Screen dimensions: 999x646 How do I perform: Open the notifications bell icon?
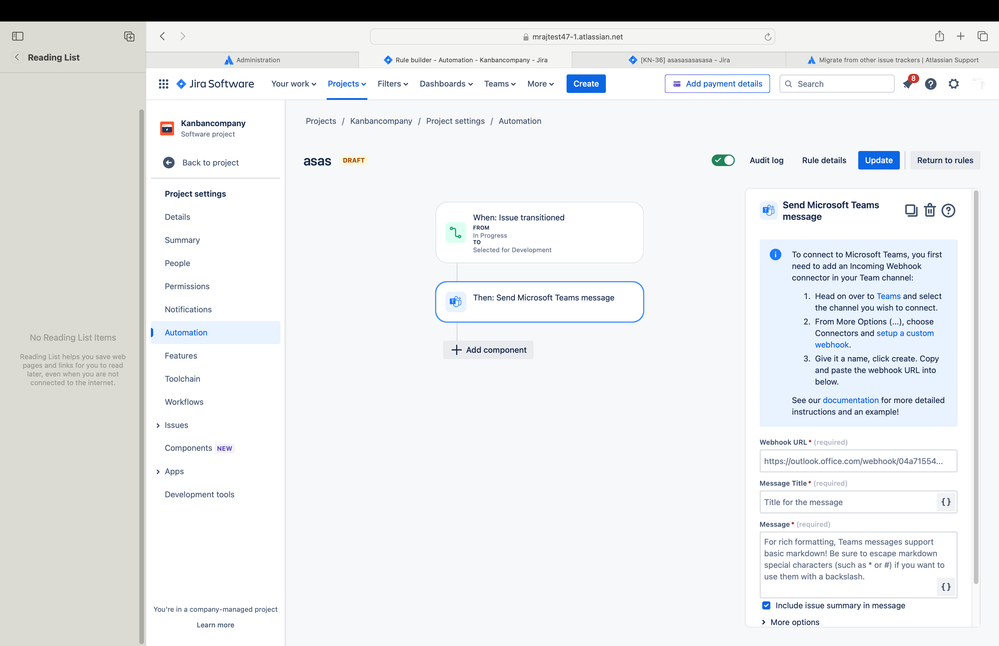pyautogui.click(x=908, y=83)
